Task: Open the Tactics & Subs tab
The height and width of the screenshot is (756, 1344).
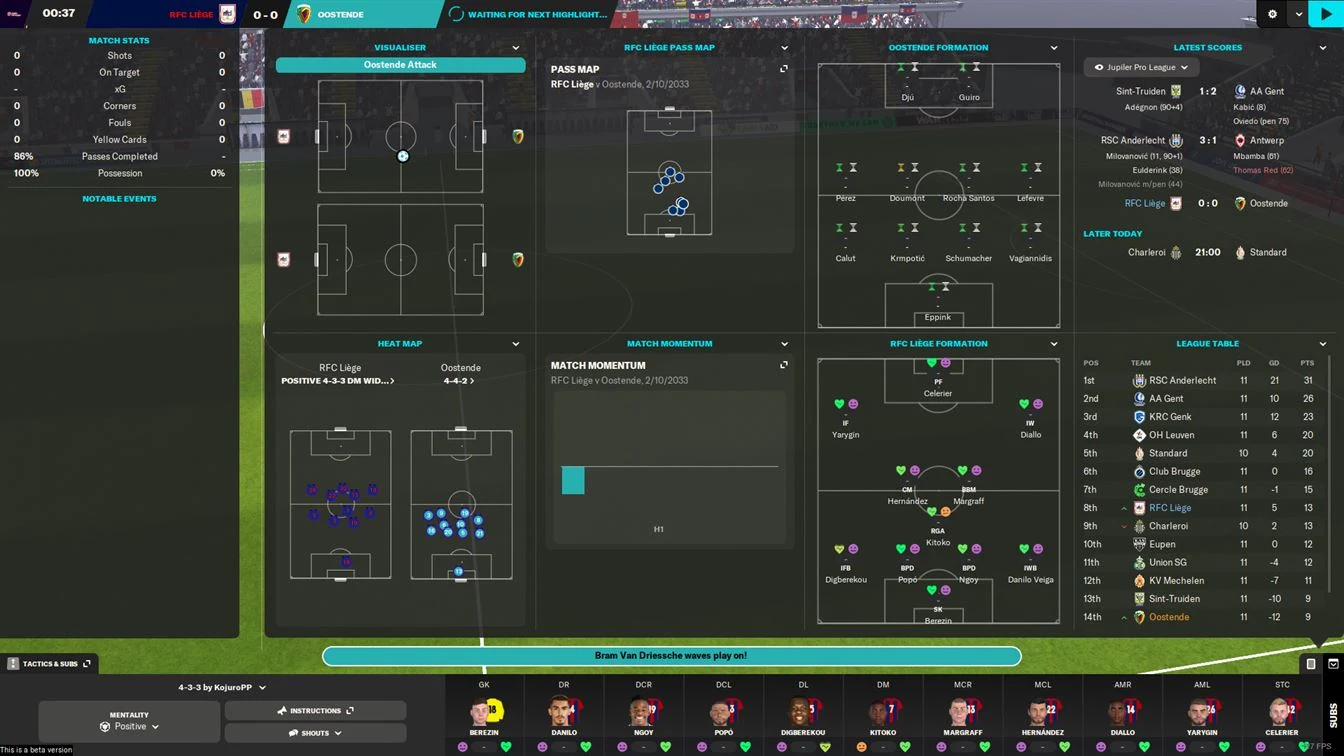Action: (49, 664)
